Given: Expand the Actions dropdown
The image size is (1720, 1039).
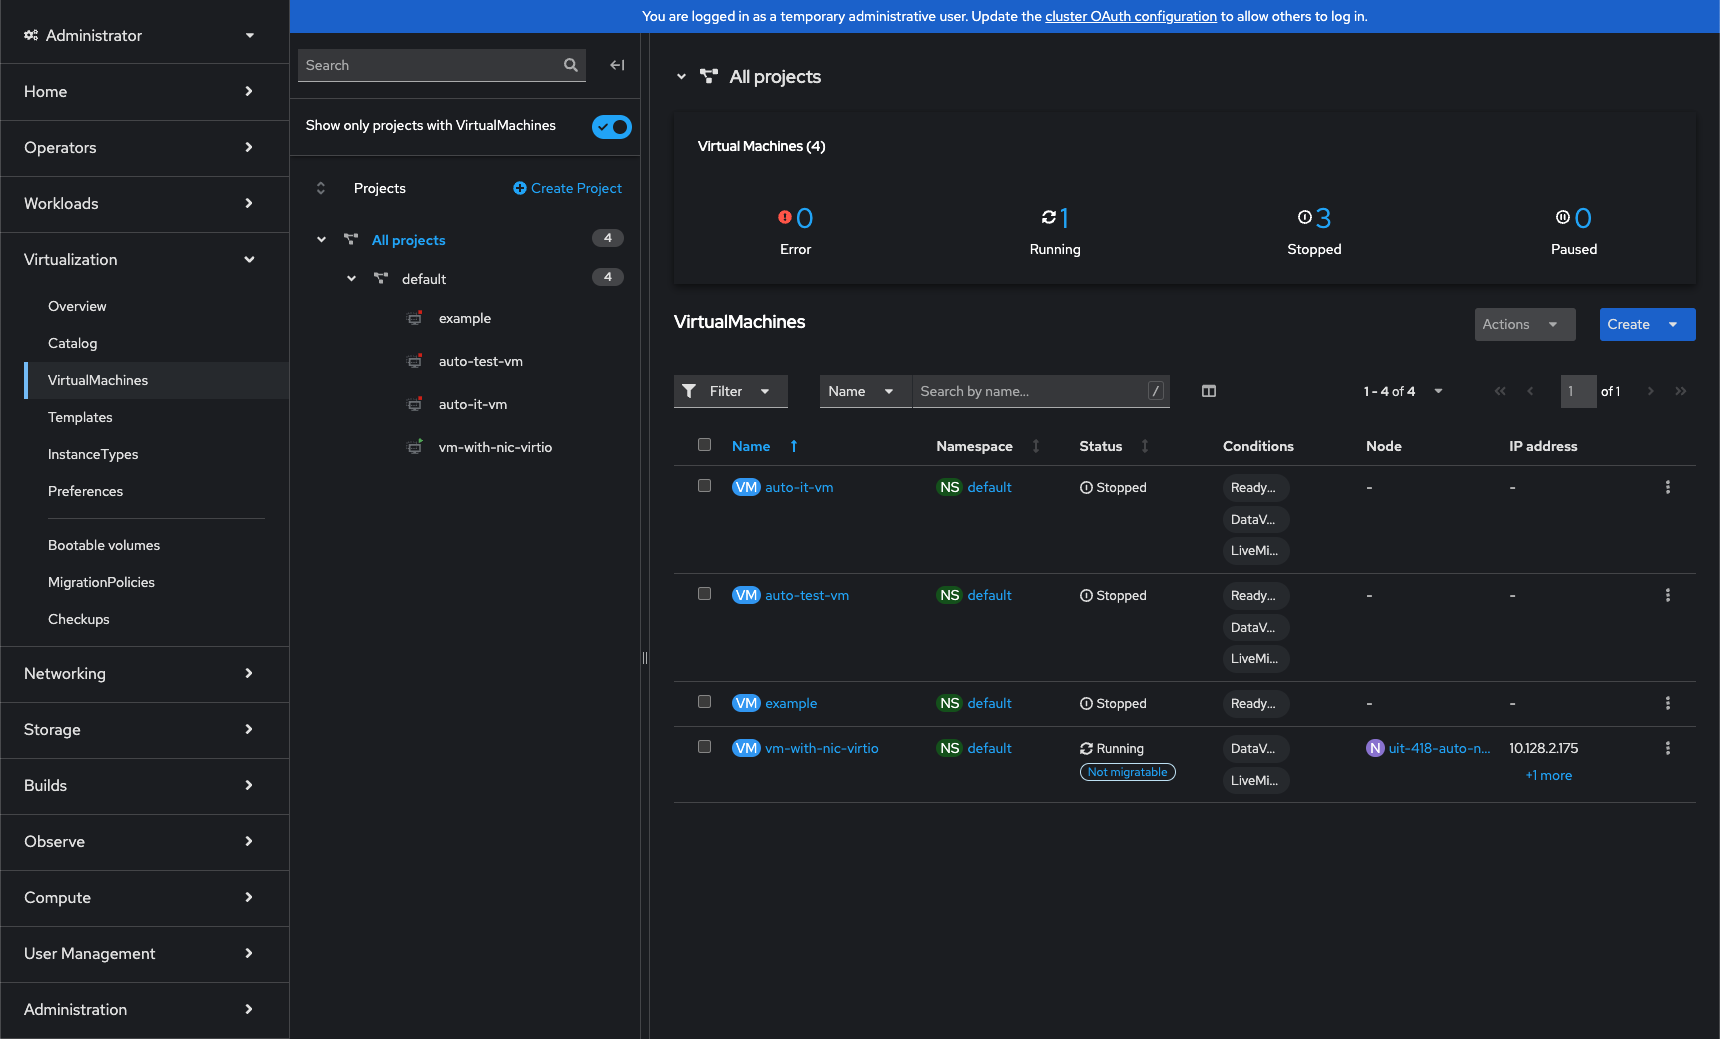Looking at the screenshot, I should (x=1524, y=324).
